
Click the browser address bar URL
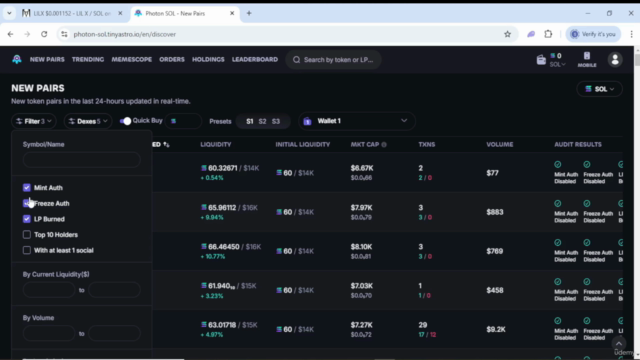(124, 34)
